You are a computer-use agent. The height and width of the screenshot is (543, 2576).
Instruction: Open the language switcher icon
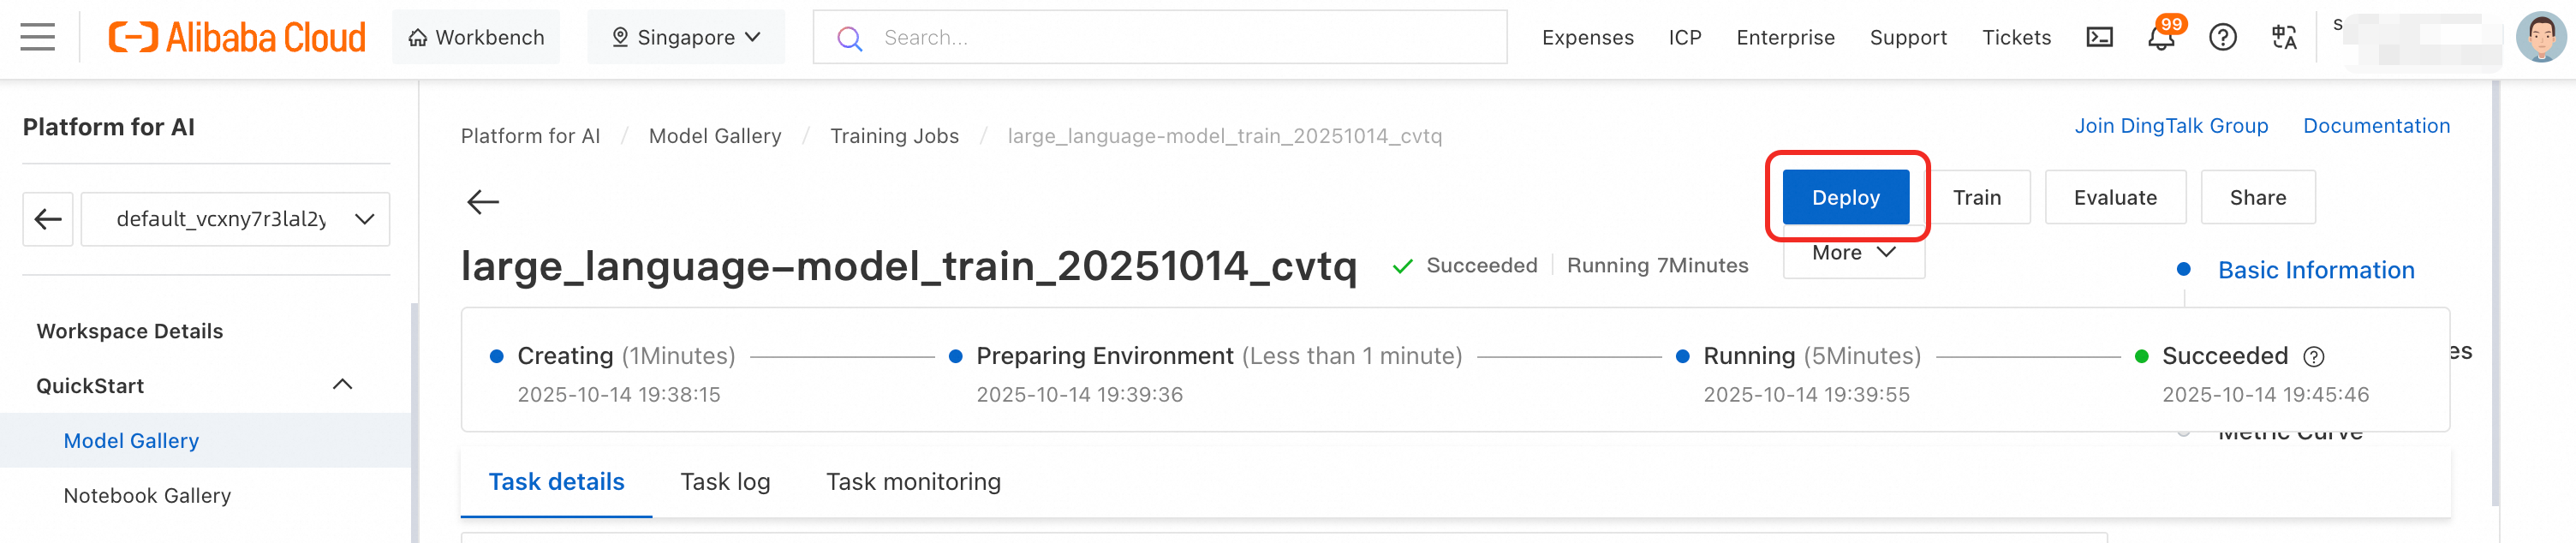(2284, 38)
